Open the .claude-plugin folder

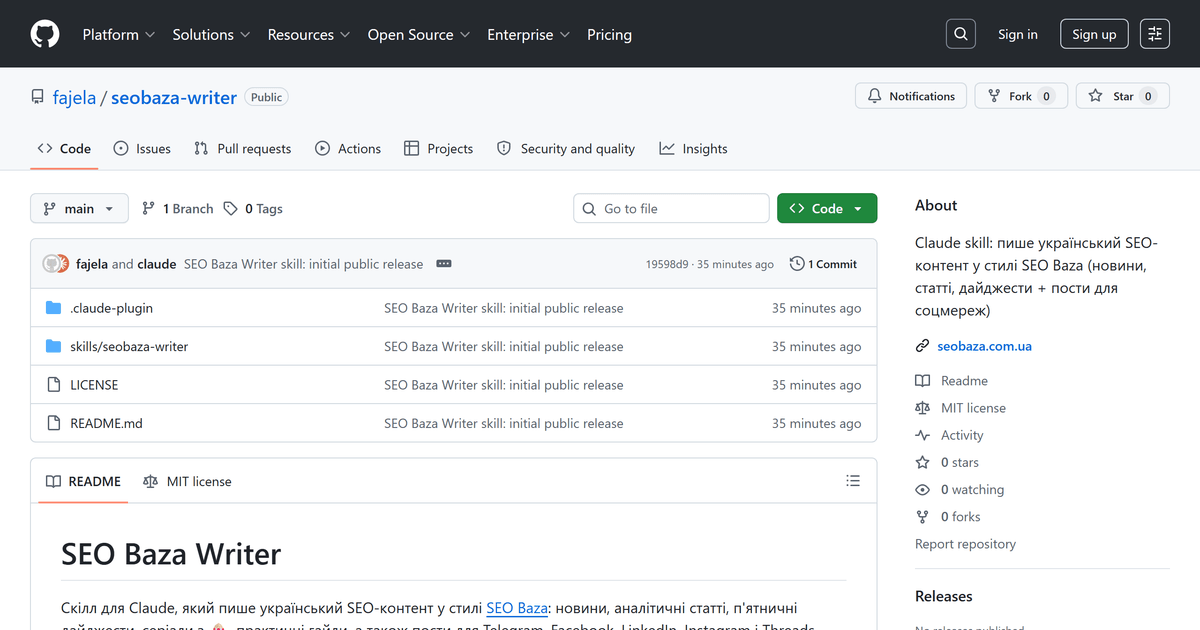[111, 308]
